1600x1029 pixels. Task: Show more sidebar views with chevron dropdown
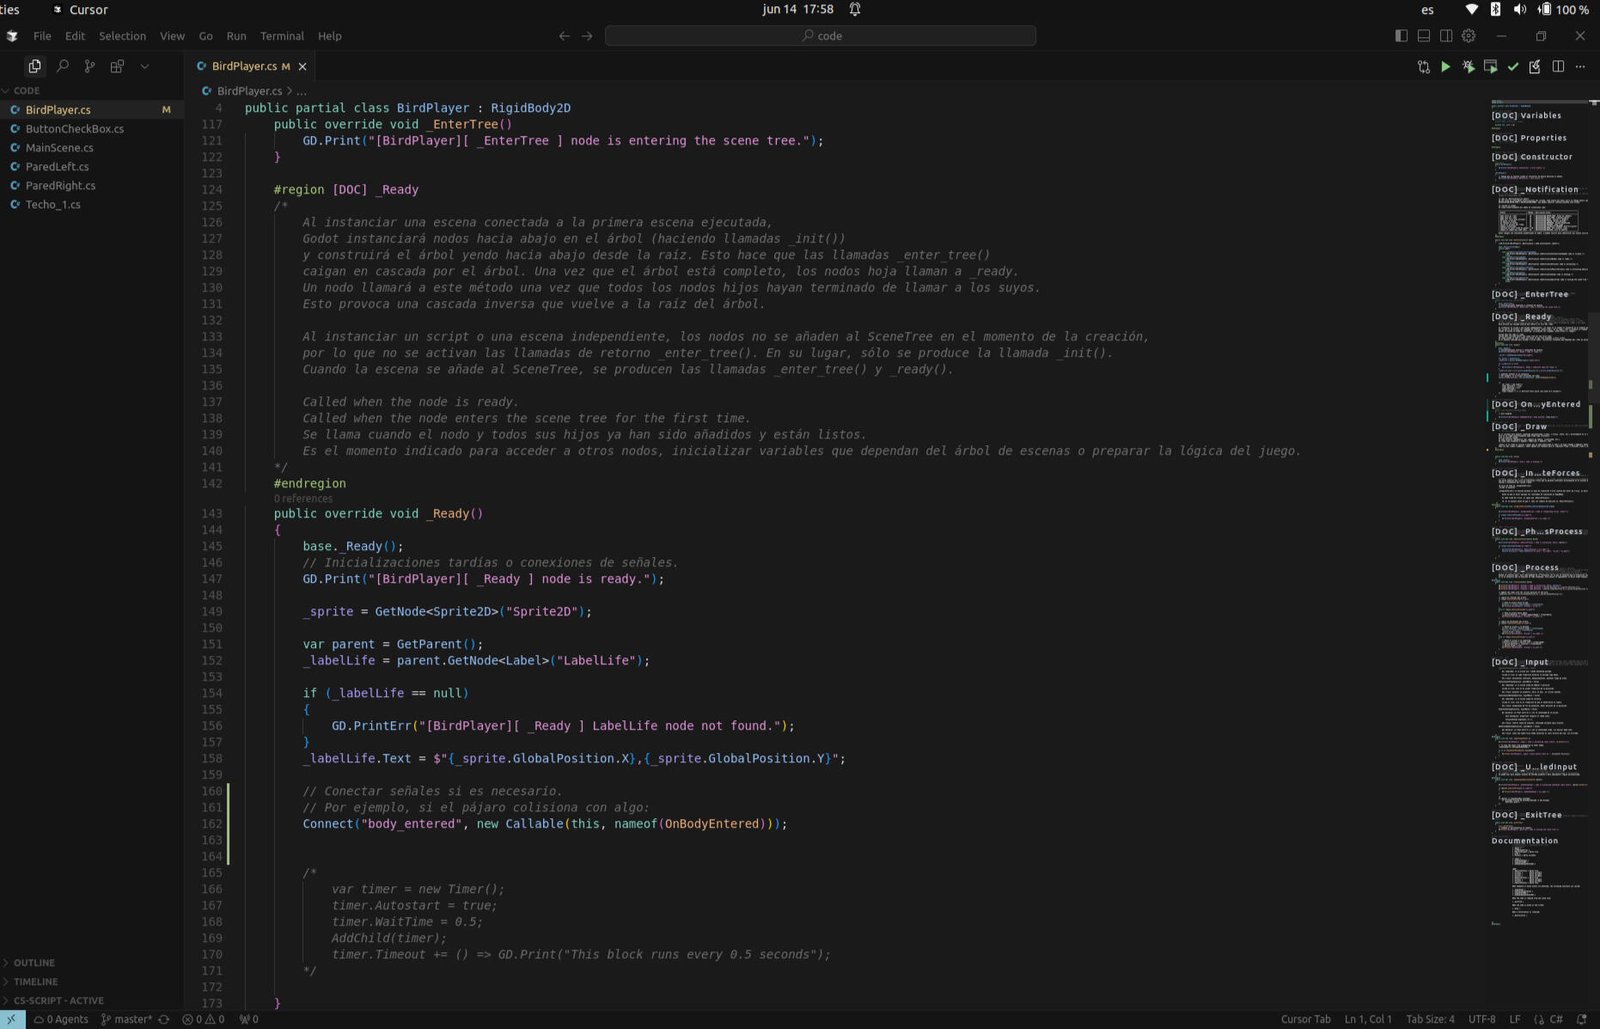(x=145, y=66)
